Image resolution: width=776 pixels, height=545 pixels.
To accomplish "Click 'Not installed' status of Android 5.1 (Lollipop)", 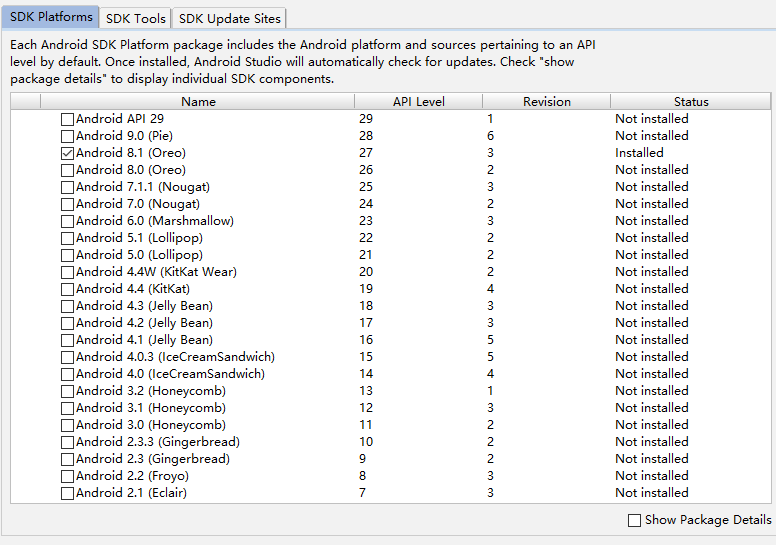I will [652, 238].
